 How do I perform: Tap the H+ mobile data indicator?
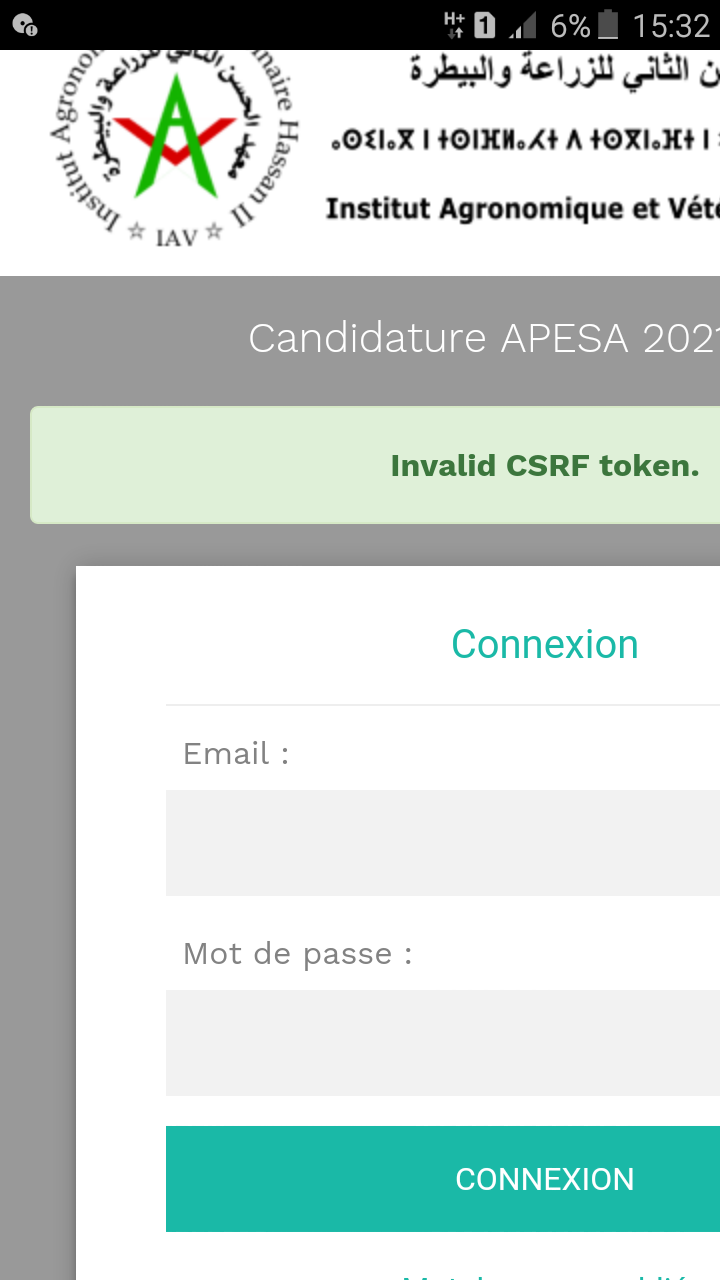pos(454,25)
